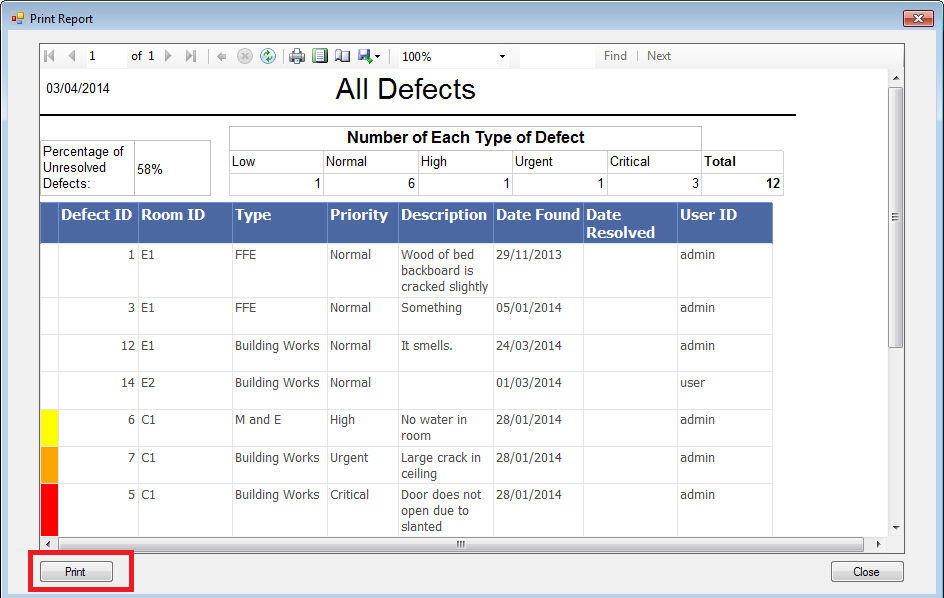Image resolution: width=944 pixels, height=598 pixels.
Task: Open page setup
Action: pyautogui.click(x=343, y=57)
